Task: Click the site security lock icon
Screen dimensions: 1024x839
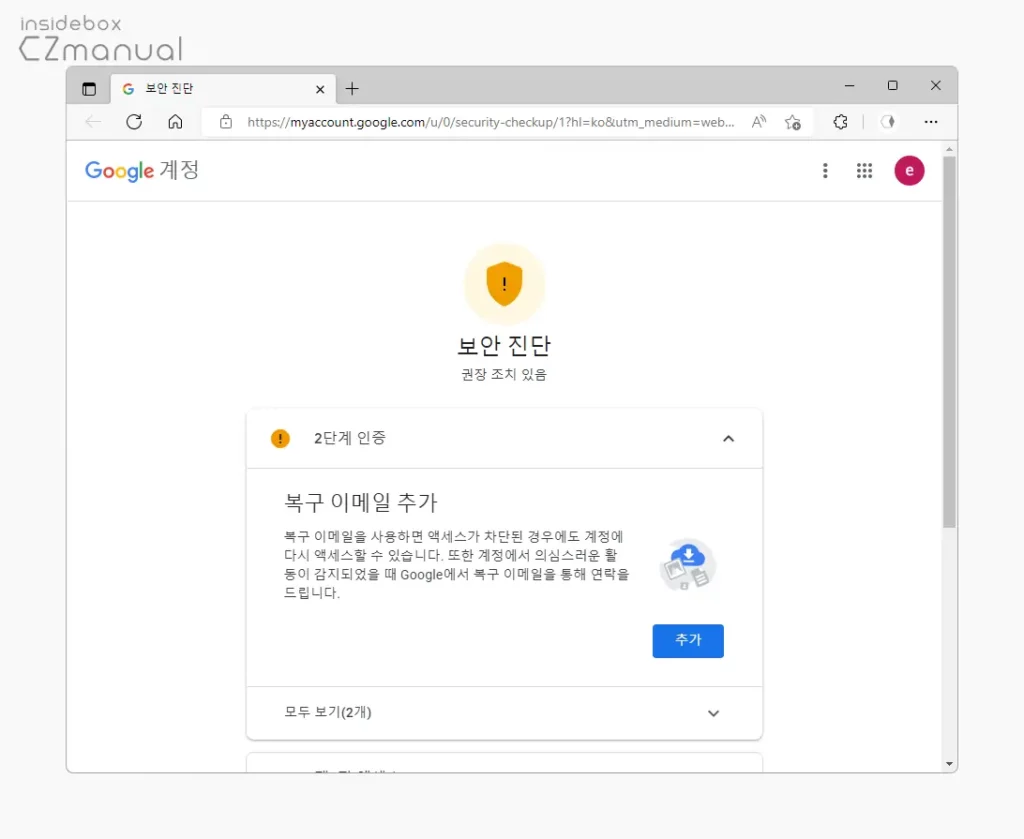Action: 225,121
